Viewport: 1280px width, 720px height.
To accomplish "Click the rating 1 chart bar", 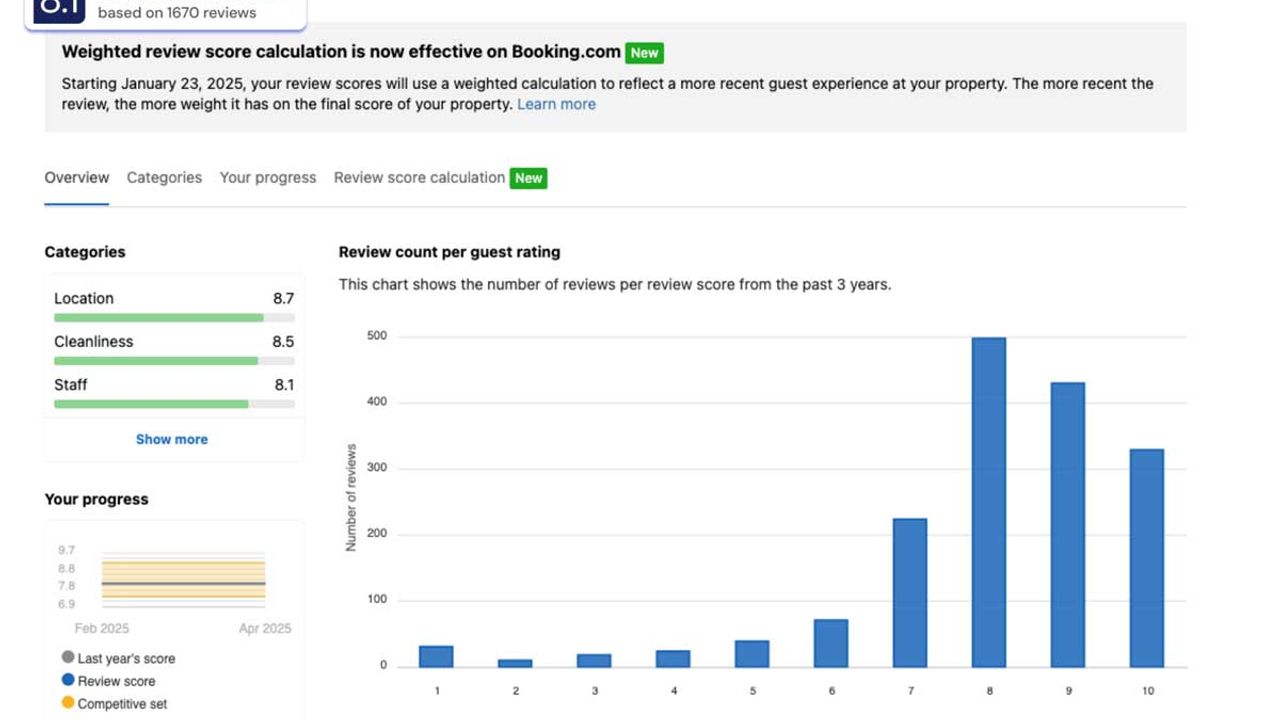I will point(436,657).
